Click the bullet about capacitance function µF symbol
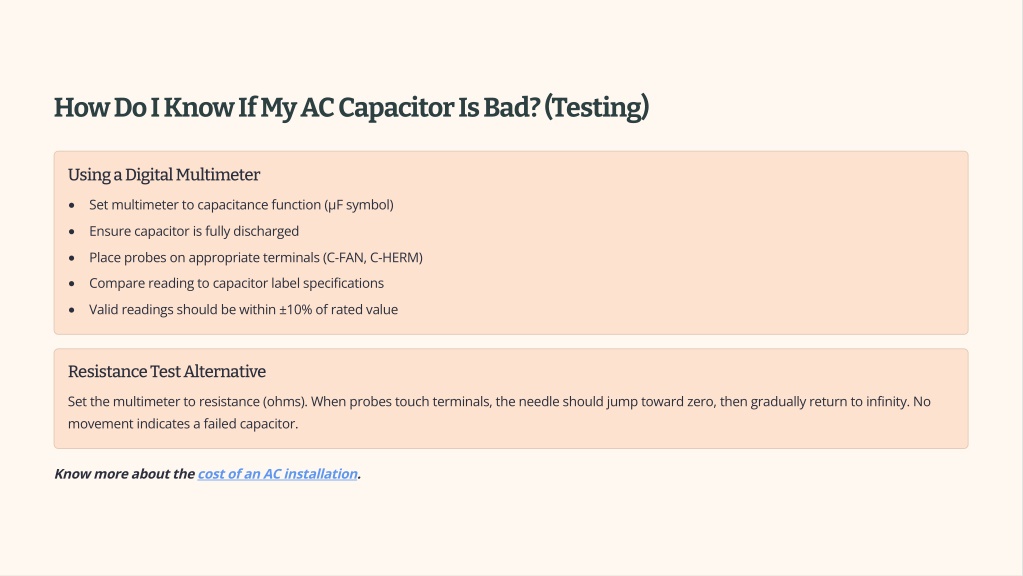 tap(241, 205)
